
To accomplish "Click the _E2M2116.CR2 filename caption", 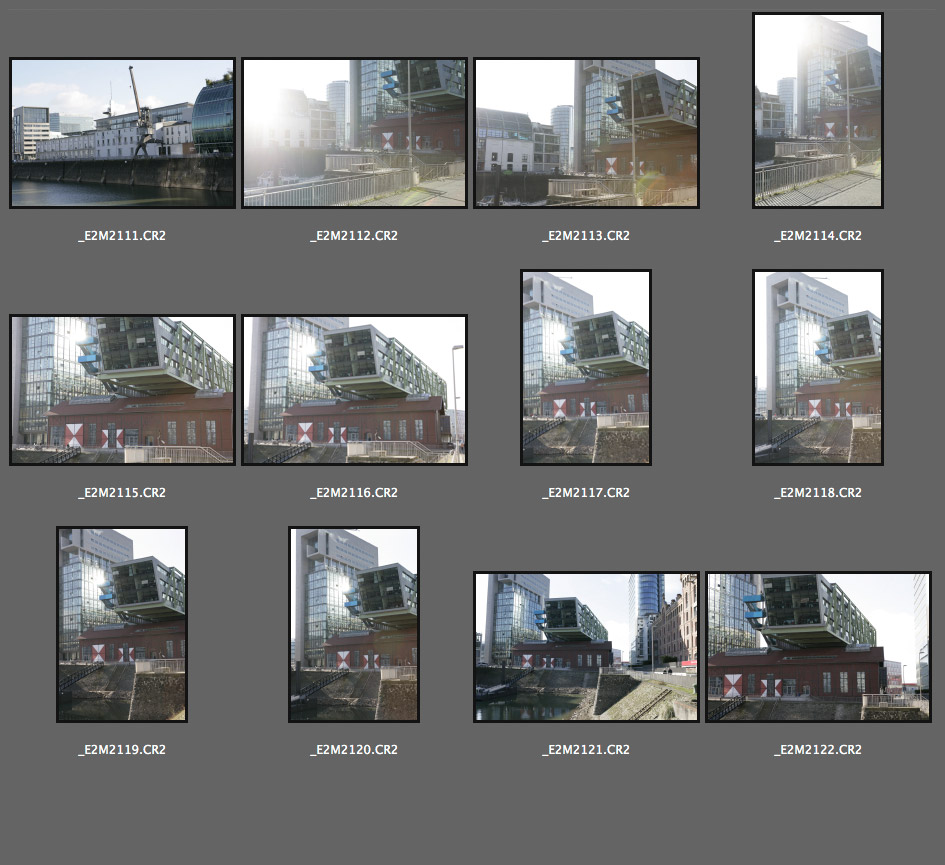I will tap(354, 493).
